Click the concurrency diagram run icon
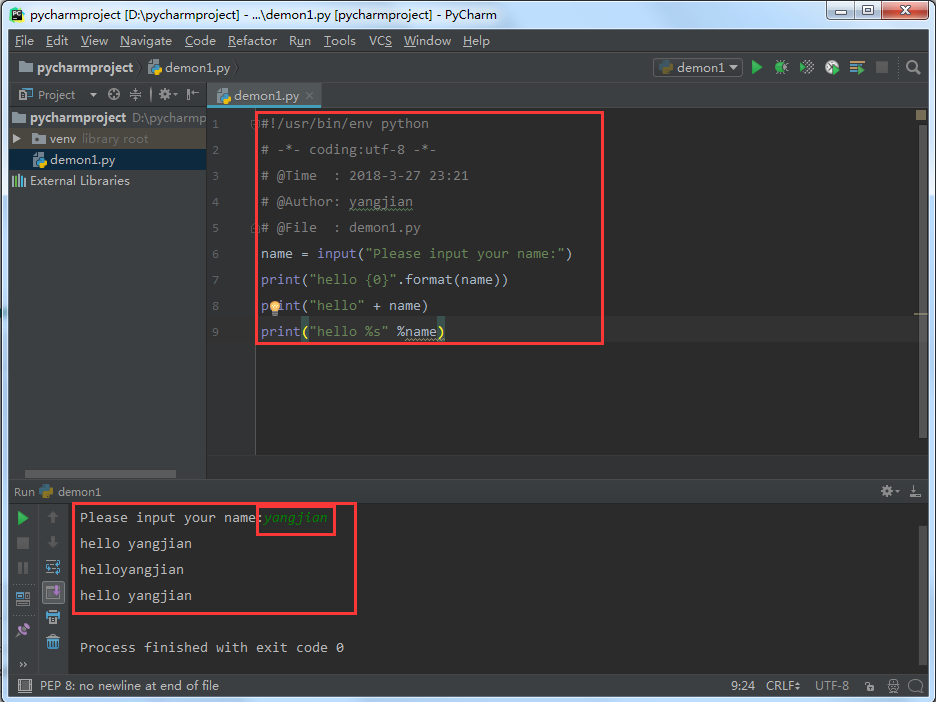The width and height of the screenshot is (936, 702). point(857,67)
